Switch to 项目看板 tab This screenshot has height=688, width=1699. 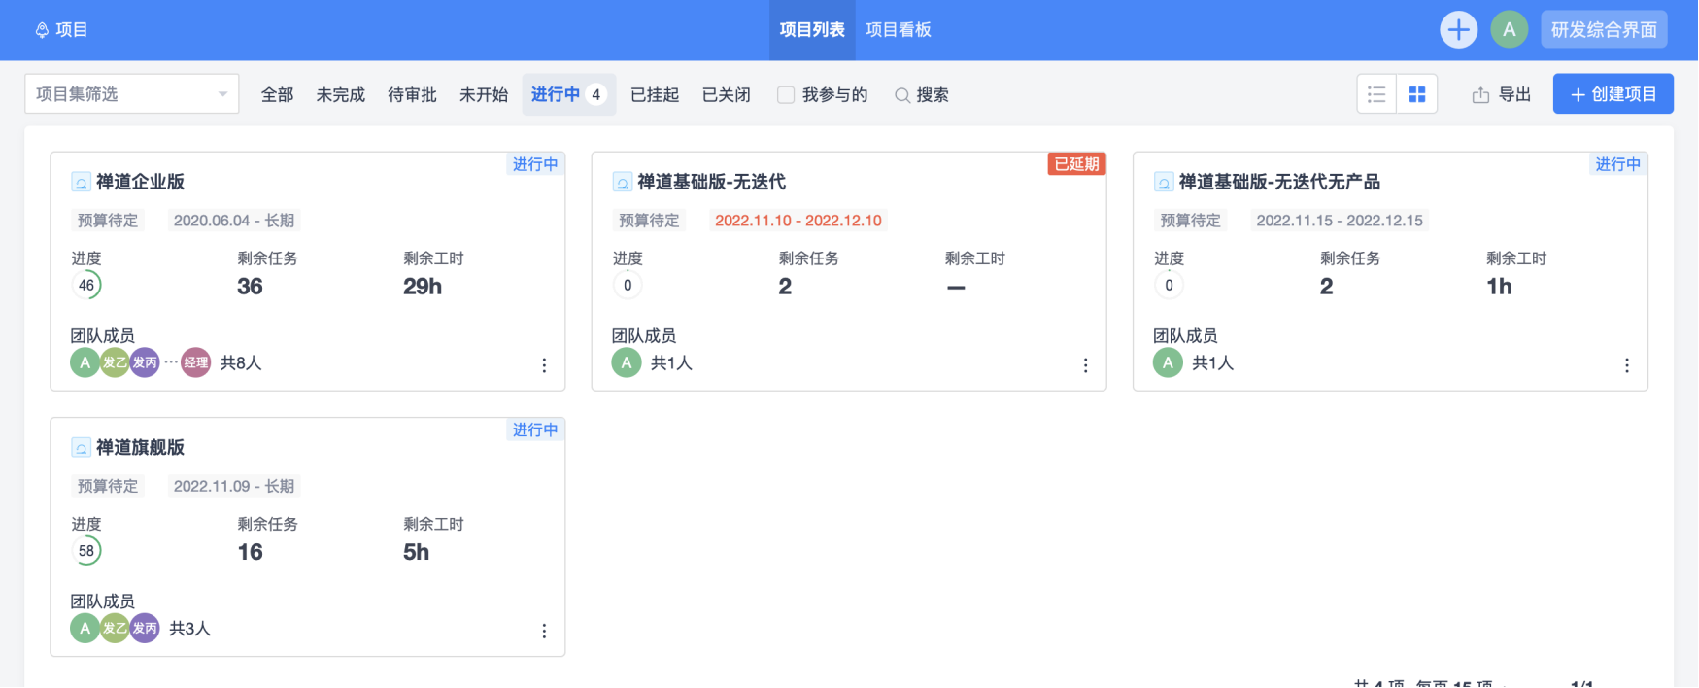(x=898, y=30)
